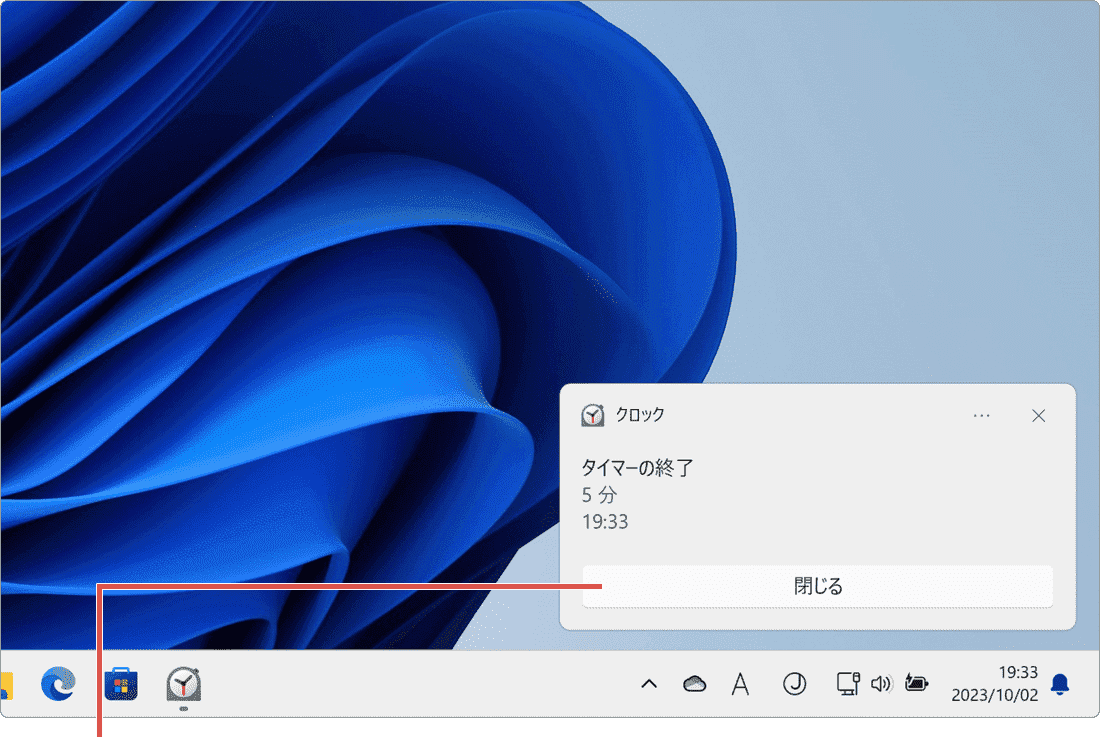This screenshot has height=737, width=1100.
Task: Click the クロック icon on the notification header
Action: [x=593, y=415]
